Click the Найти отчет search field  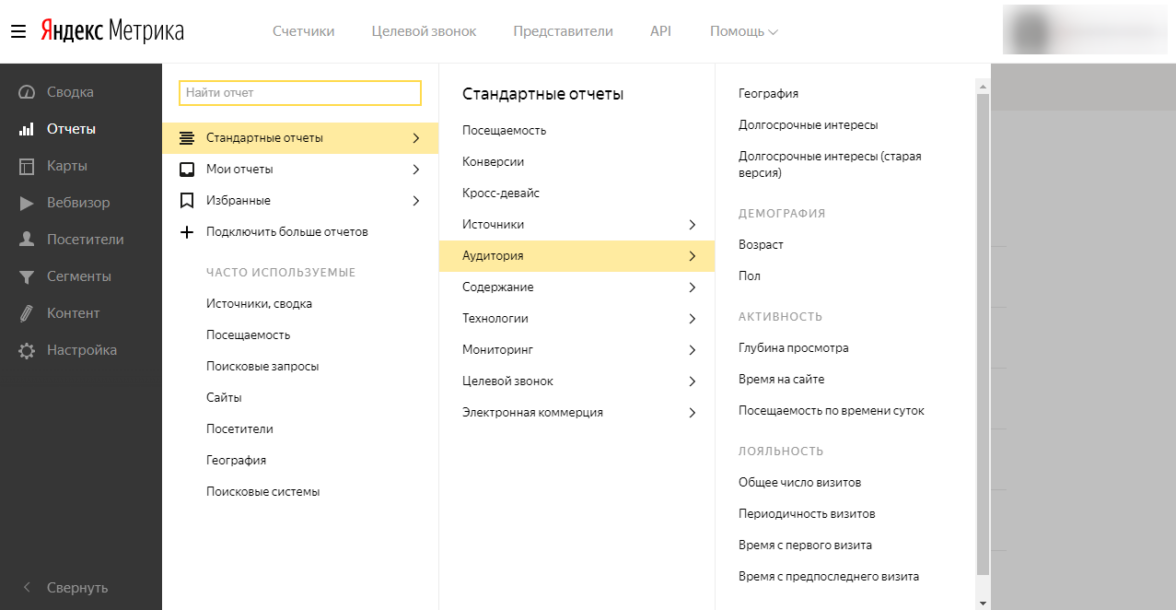tap(299, 93)
